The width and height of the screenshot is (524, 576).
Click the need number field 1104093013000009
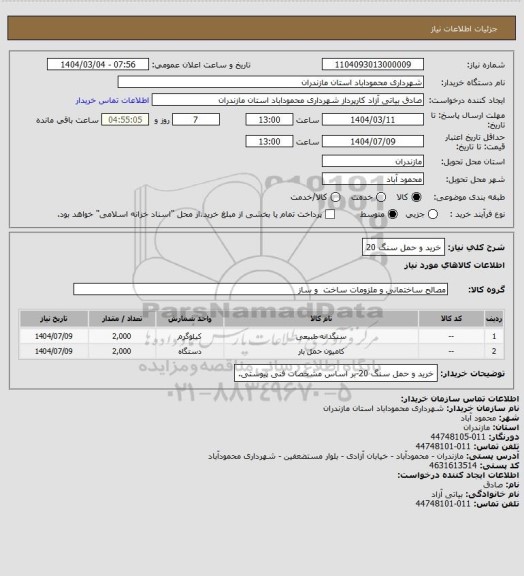pos(373,65)
